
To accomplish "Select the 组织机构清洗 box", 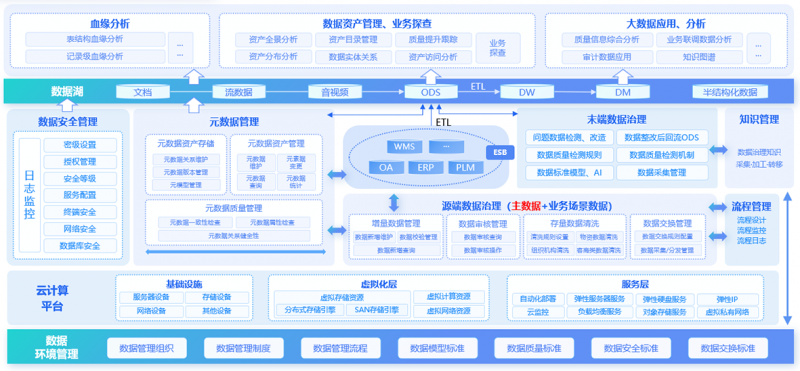I will click(549, 250).
